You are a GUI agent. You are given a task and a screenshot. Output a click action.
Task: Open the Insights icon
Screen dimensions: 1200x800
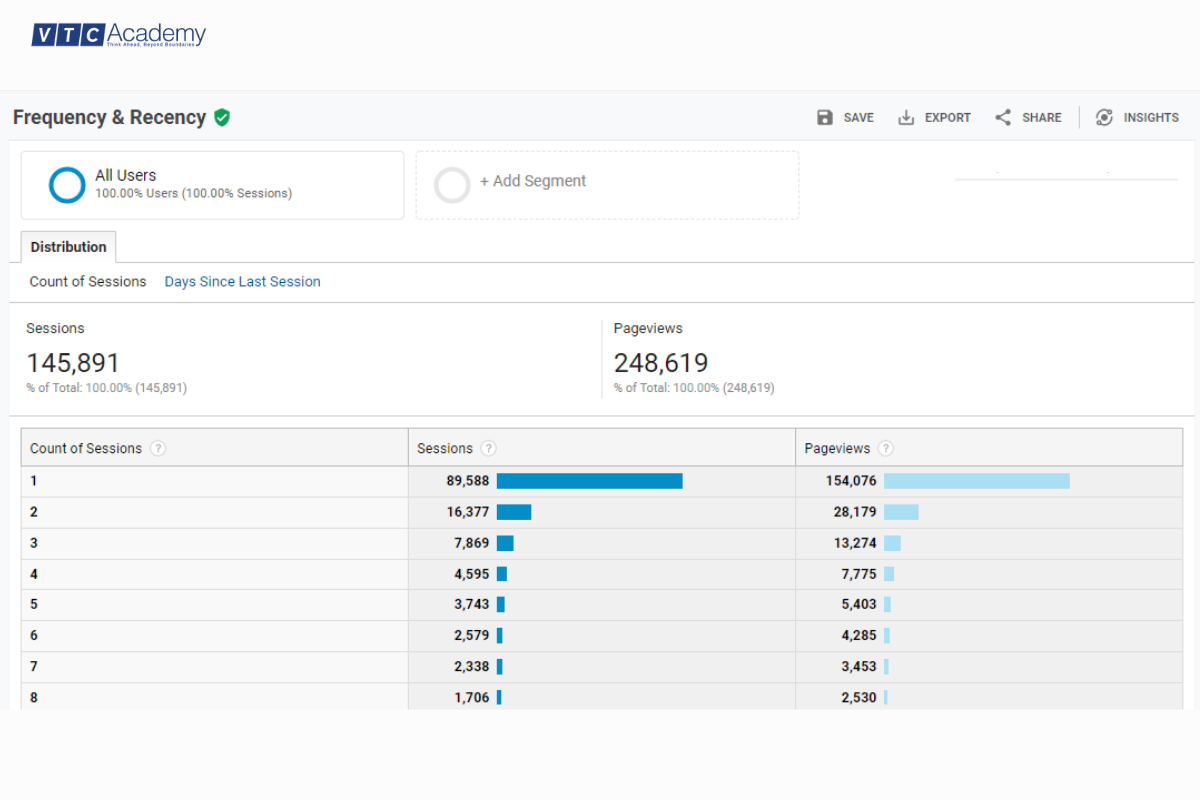point(1104,117)
